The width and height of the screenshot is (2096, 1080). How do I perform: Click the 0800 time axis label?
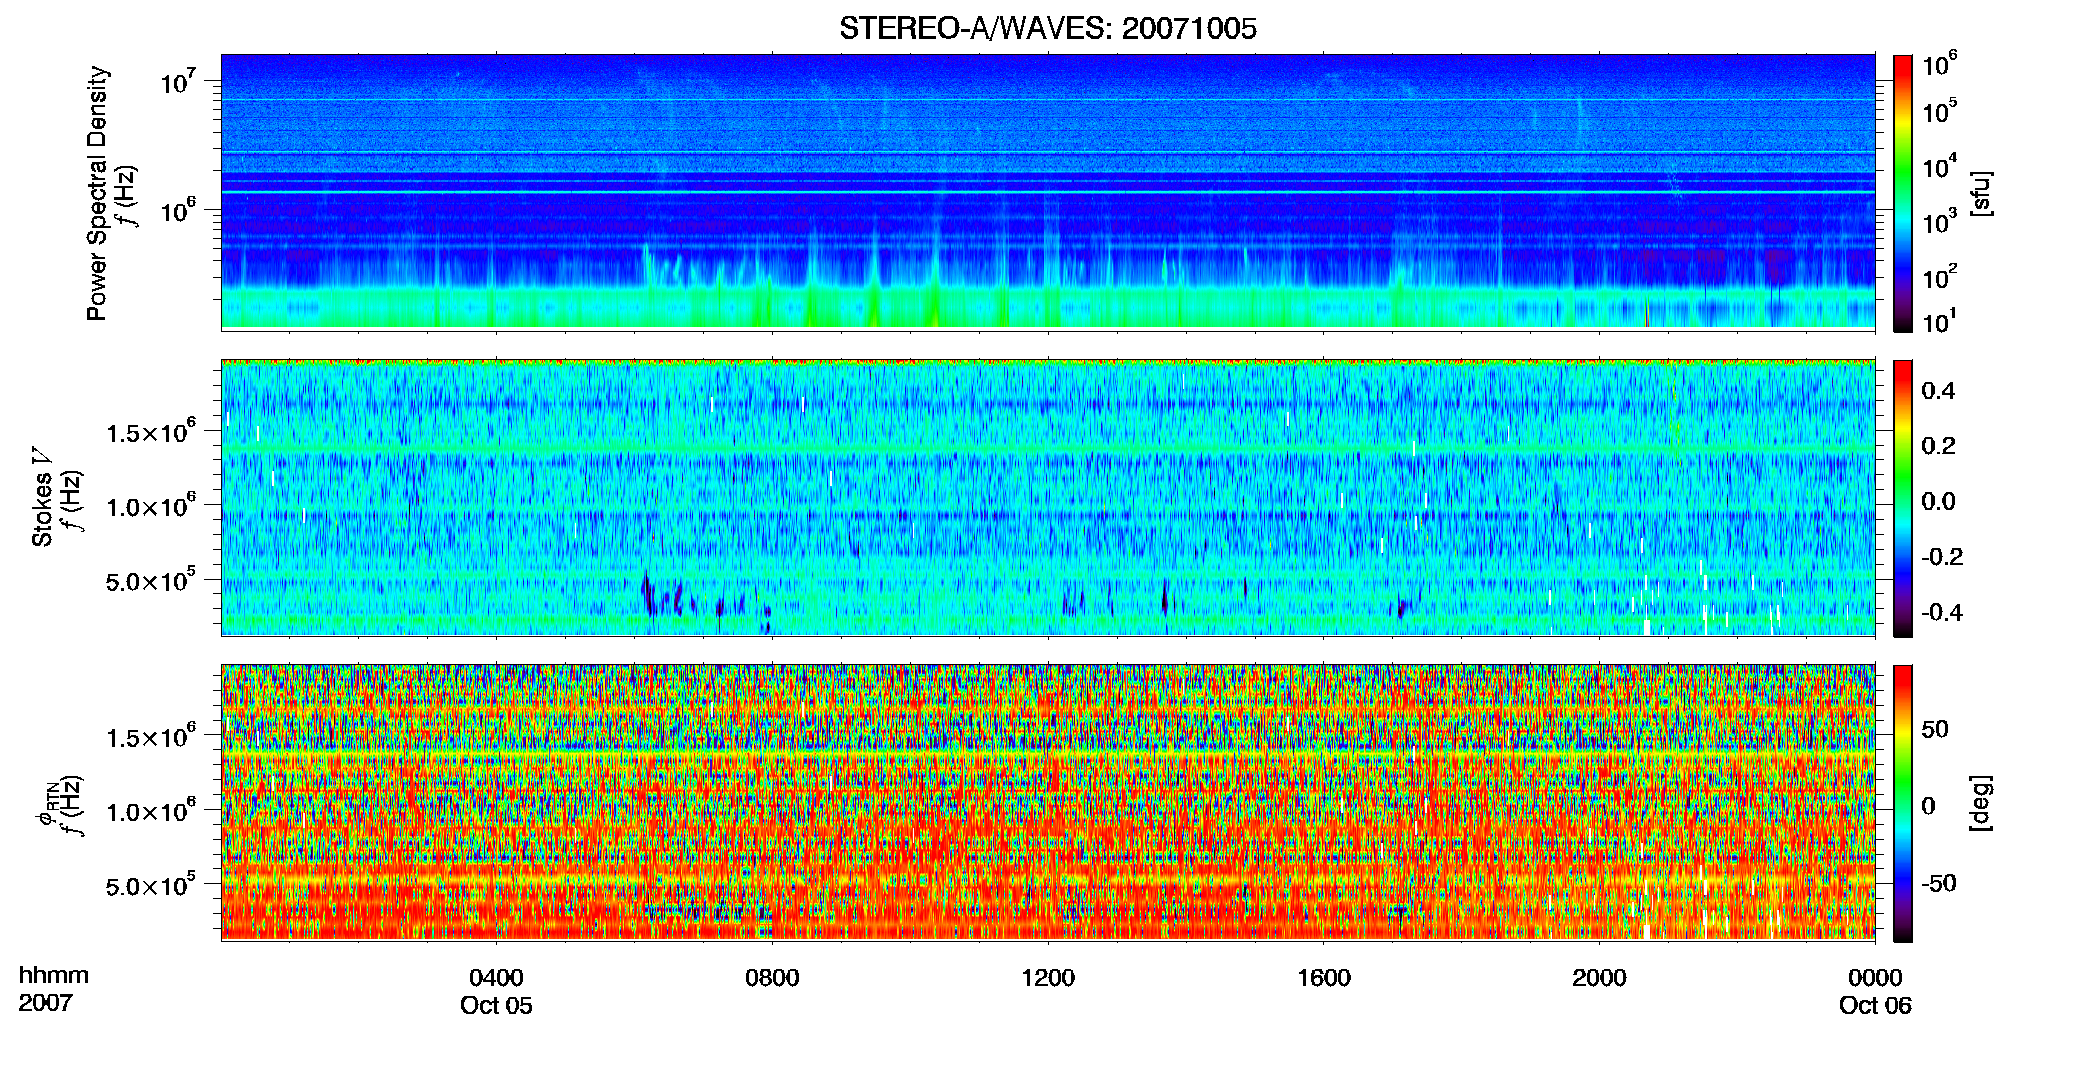(772, 977)
